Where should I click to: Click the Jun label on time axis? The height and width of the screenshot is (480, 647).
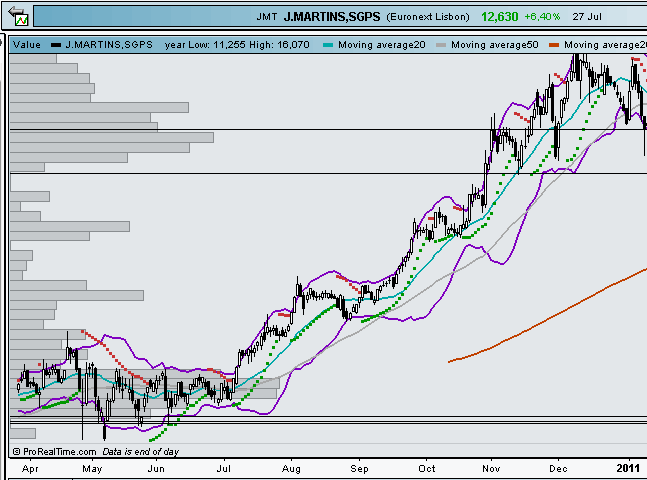point(156,468)
